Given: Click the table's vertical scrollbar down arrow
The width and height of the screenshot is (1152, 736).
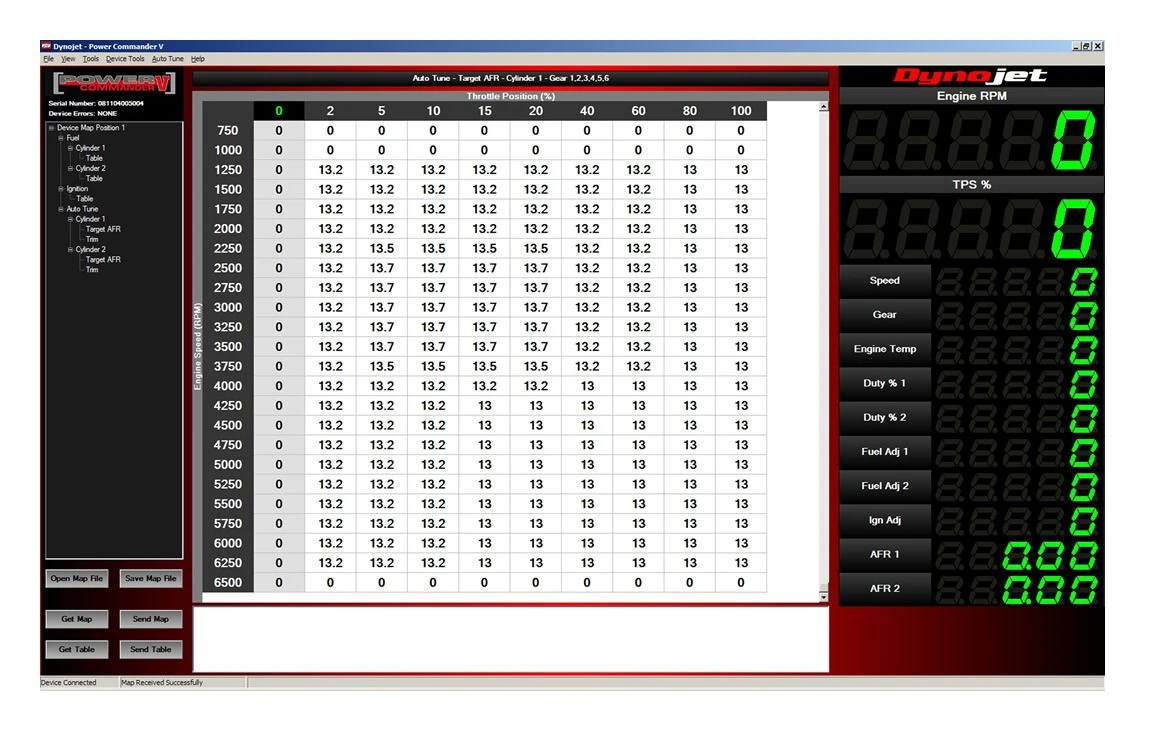Looking at the screenshot, I should coord(823,597).
